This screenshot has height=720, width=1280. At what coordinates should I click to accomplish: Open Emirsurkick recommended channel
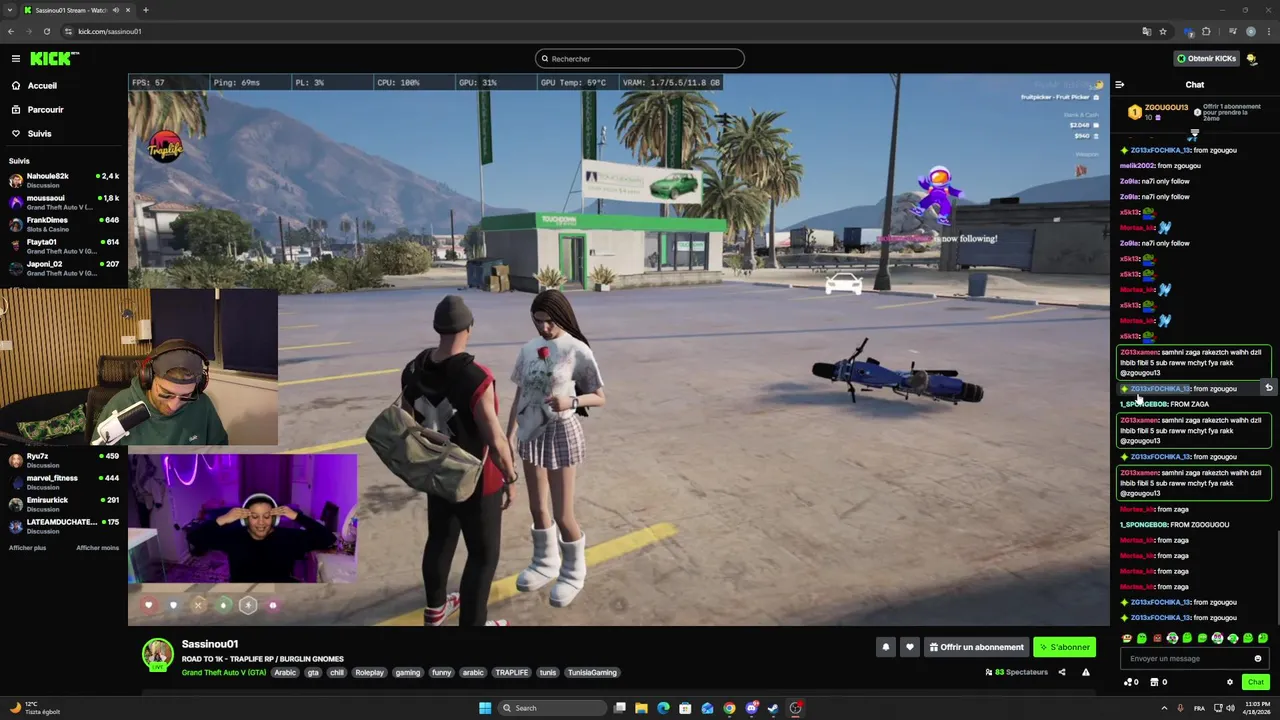click(64, 505)
